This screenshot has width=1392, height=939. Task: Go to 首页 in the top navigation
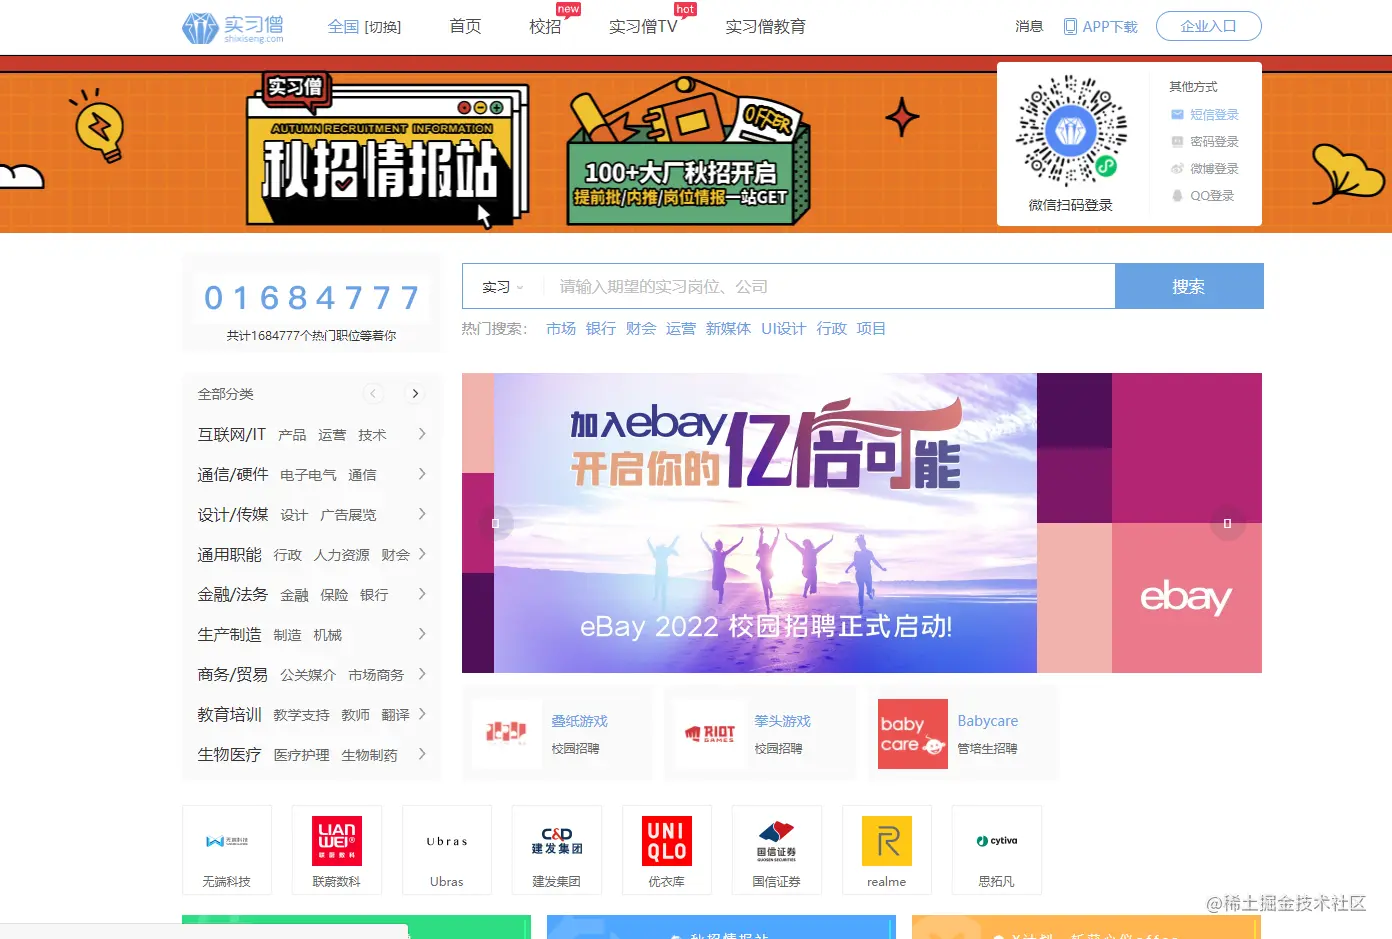click(465, 27)
